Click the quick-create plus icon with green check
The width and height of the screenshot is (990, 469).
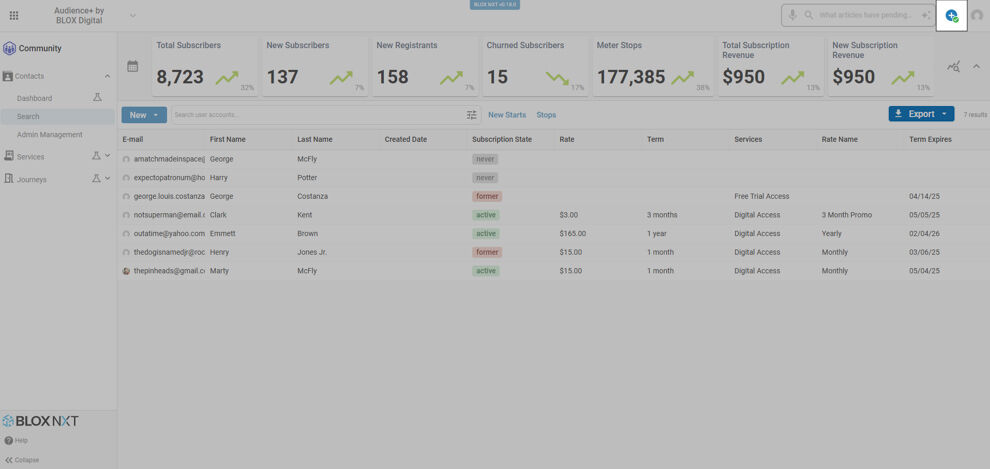(951, 16)
